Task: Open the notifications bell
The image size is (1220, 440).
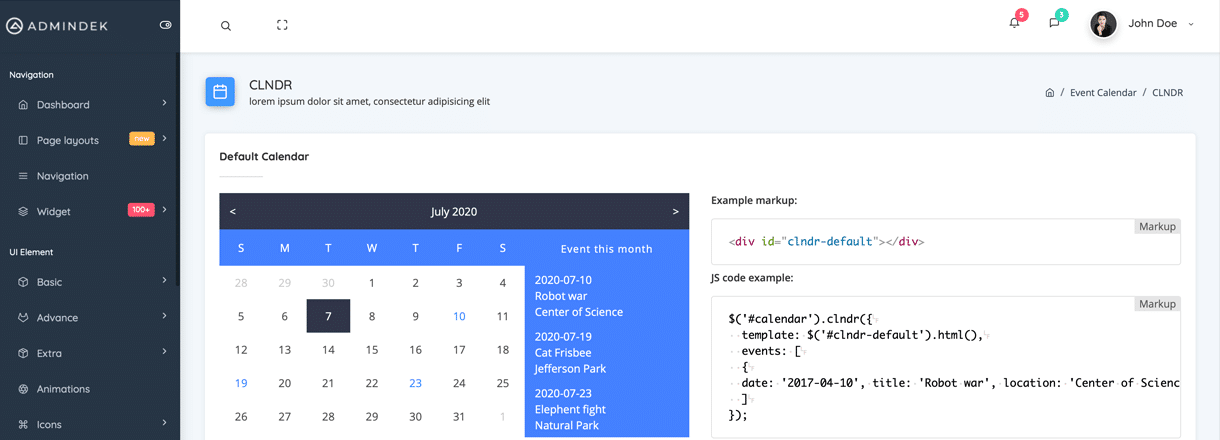Action: point(1014,23)
